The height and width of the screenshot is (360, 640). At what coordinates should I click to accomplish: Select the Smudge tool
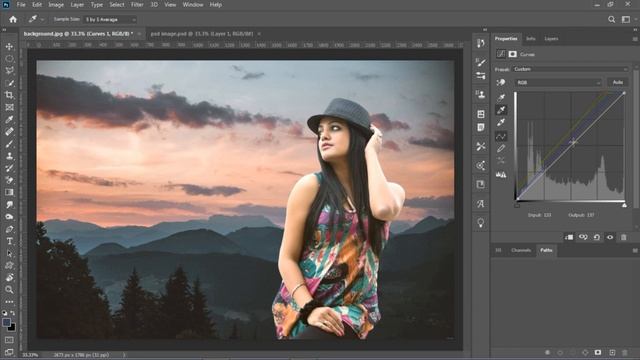tap(9, 204)
